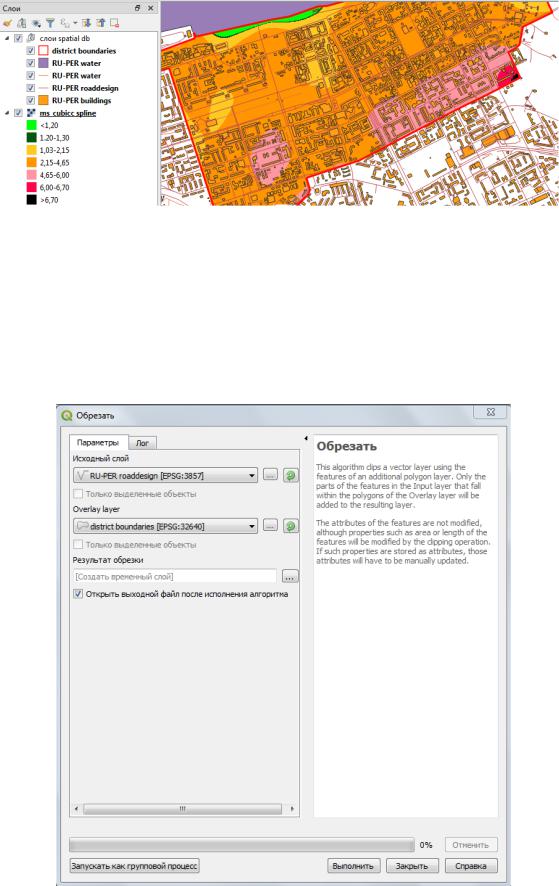The height and width of the screenshot is (886, 559).
Task: Click the dark green 1,20-1,30 swatch
Action: click(x=31, y=138)
